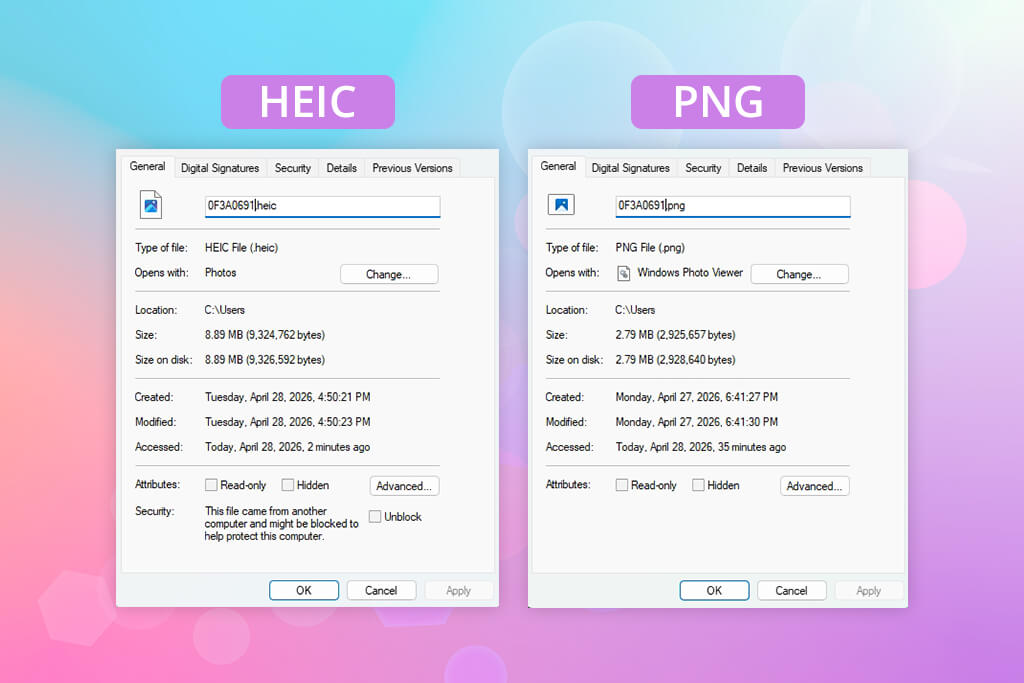1024x683 pixels.
Task: Click the HEIC modified date 4:50:23 PM
Action: pyautogui.click(x=288, y=422)
